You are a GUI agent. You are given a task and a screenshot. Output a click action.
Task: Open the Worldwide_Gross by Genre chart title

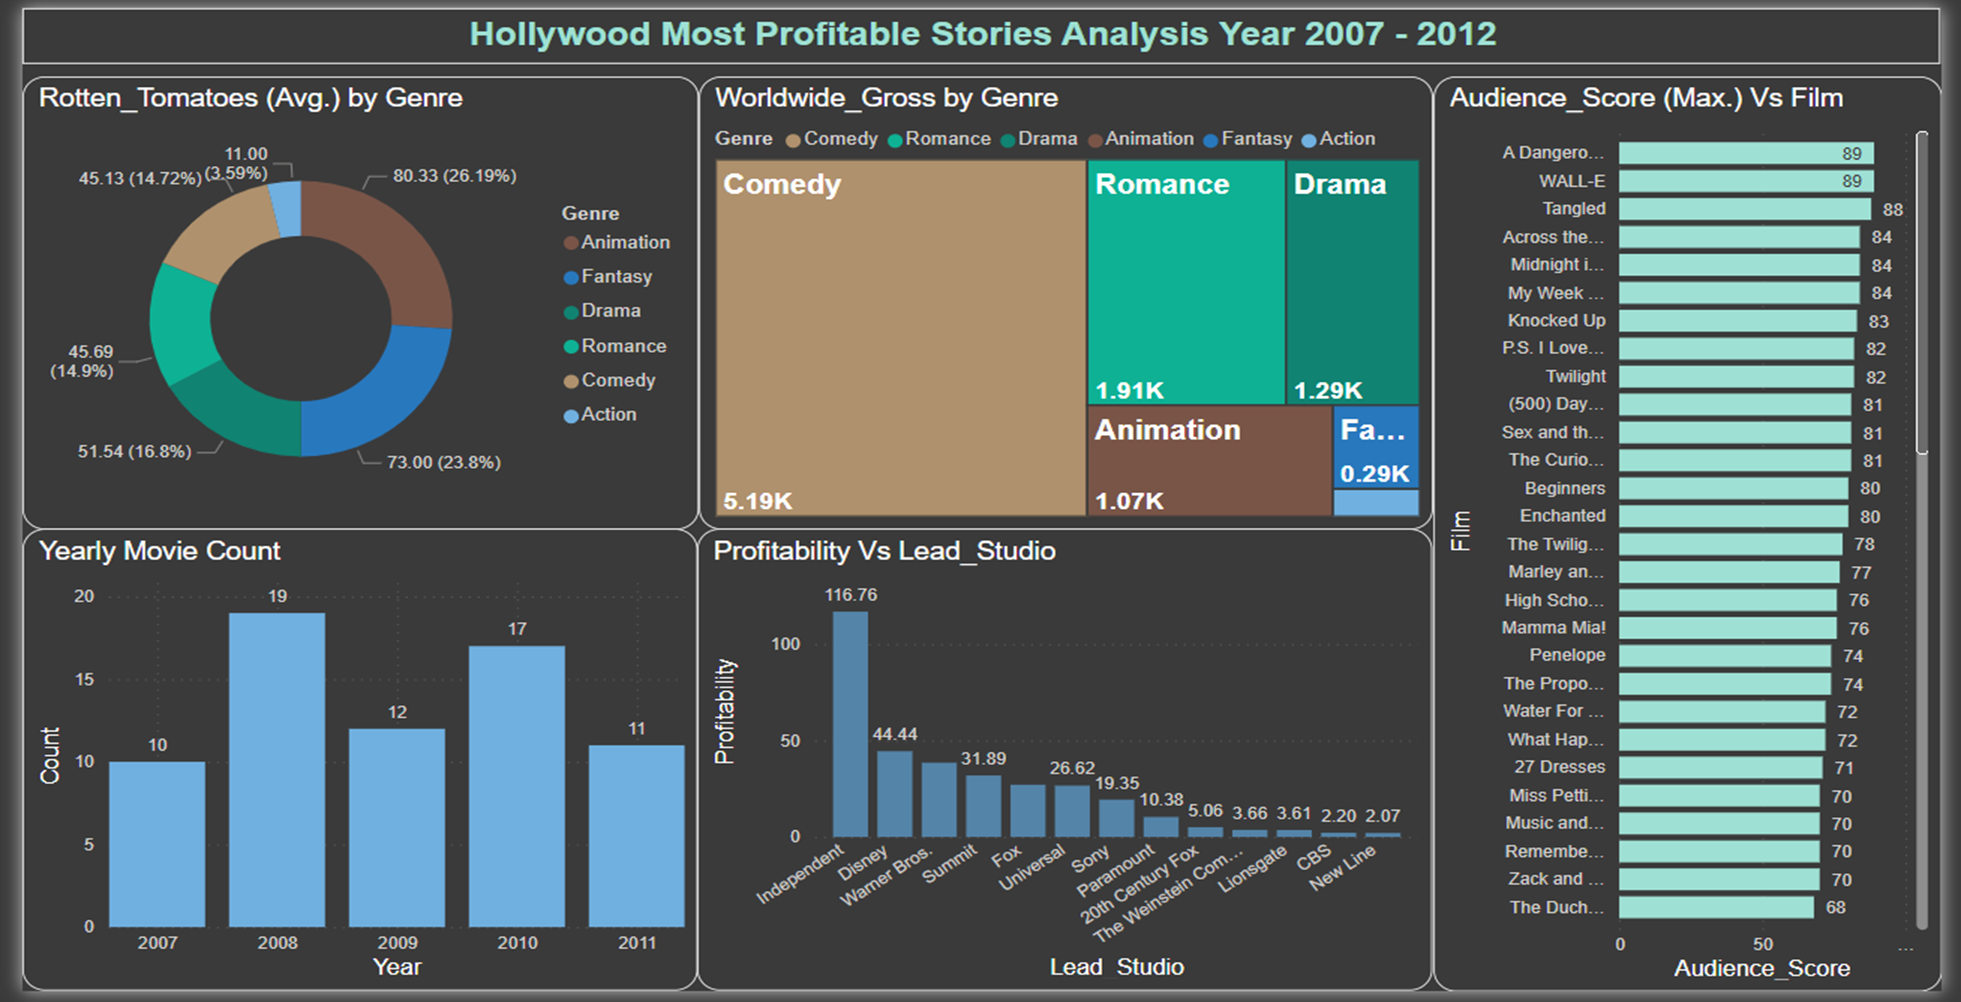coord(886,98)
